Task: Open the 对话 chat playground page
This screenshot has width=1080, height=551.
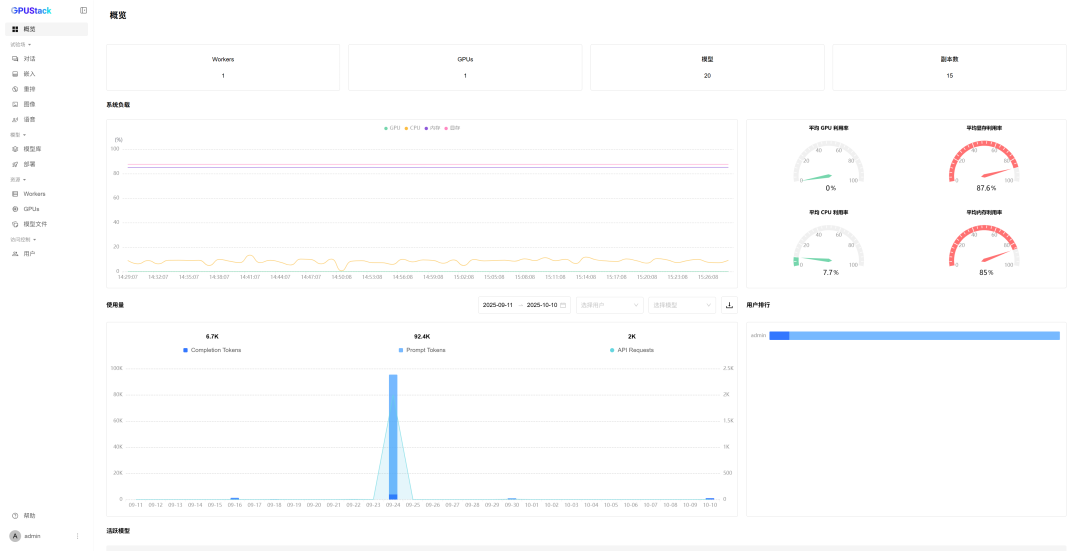Action: coord(29,59)
